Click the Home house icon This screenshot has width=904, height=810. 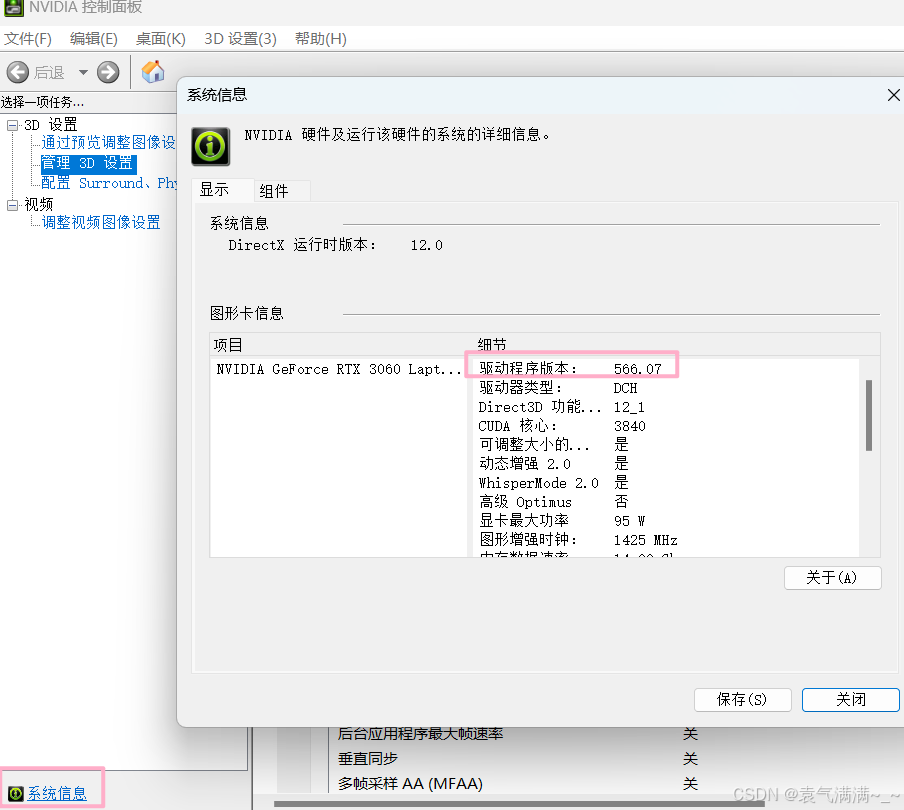153,72
